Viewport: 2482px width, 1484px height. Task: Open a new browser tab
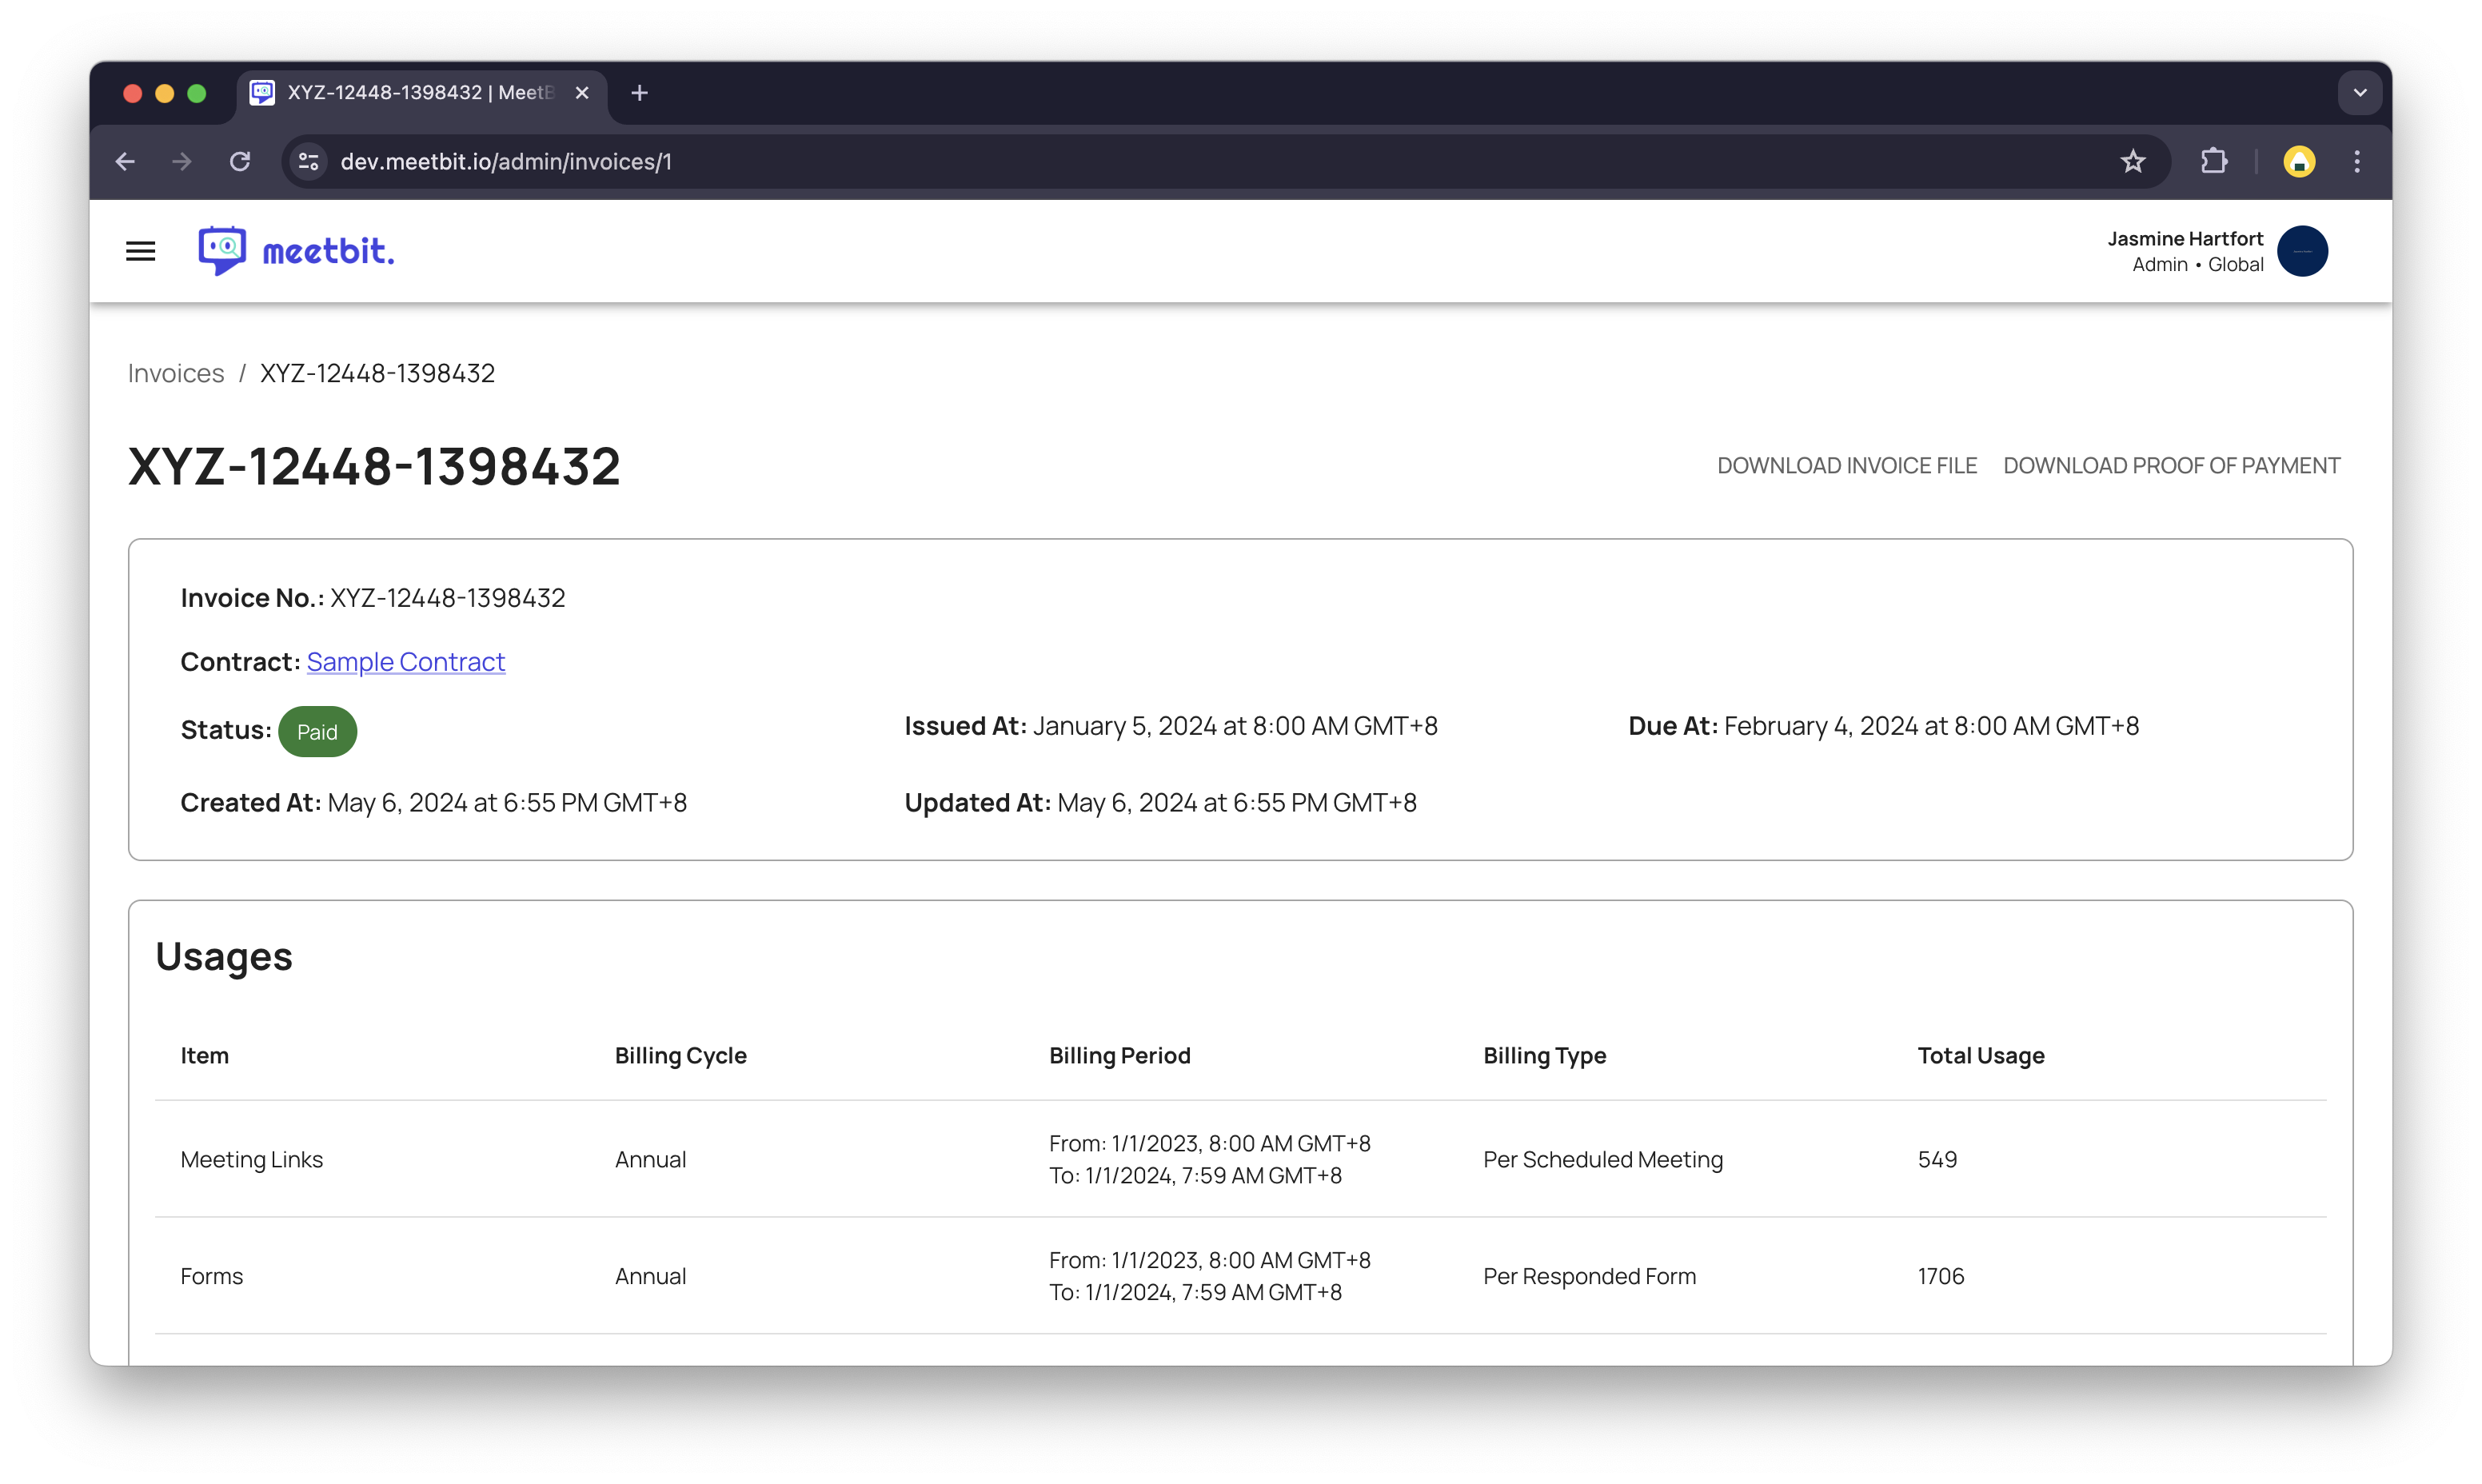click(640, 93)
